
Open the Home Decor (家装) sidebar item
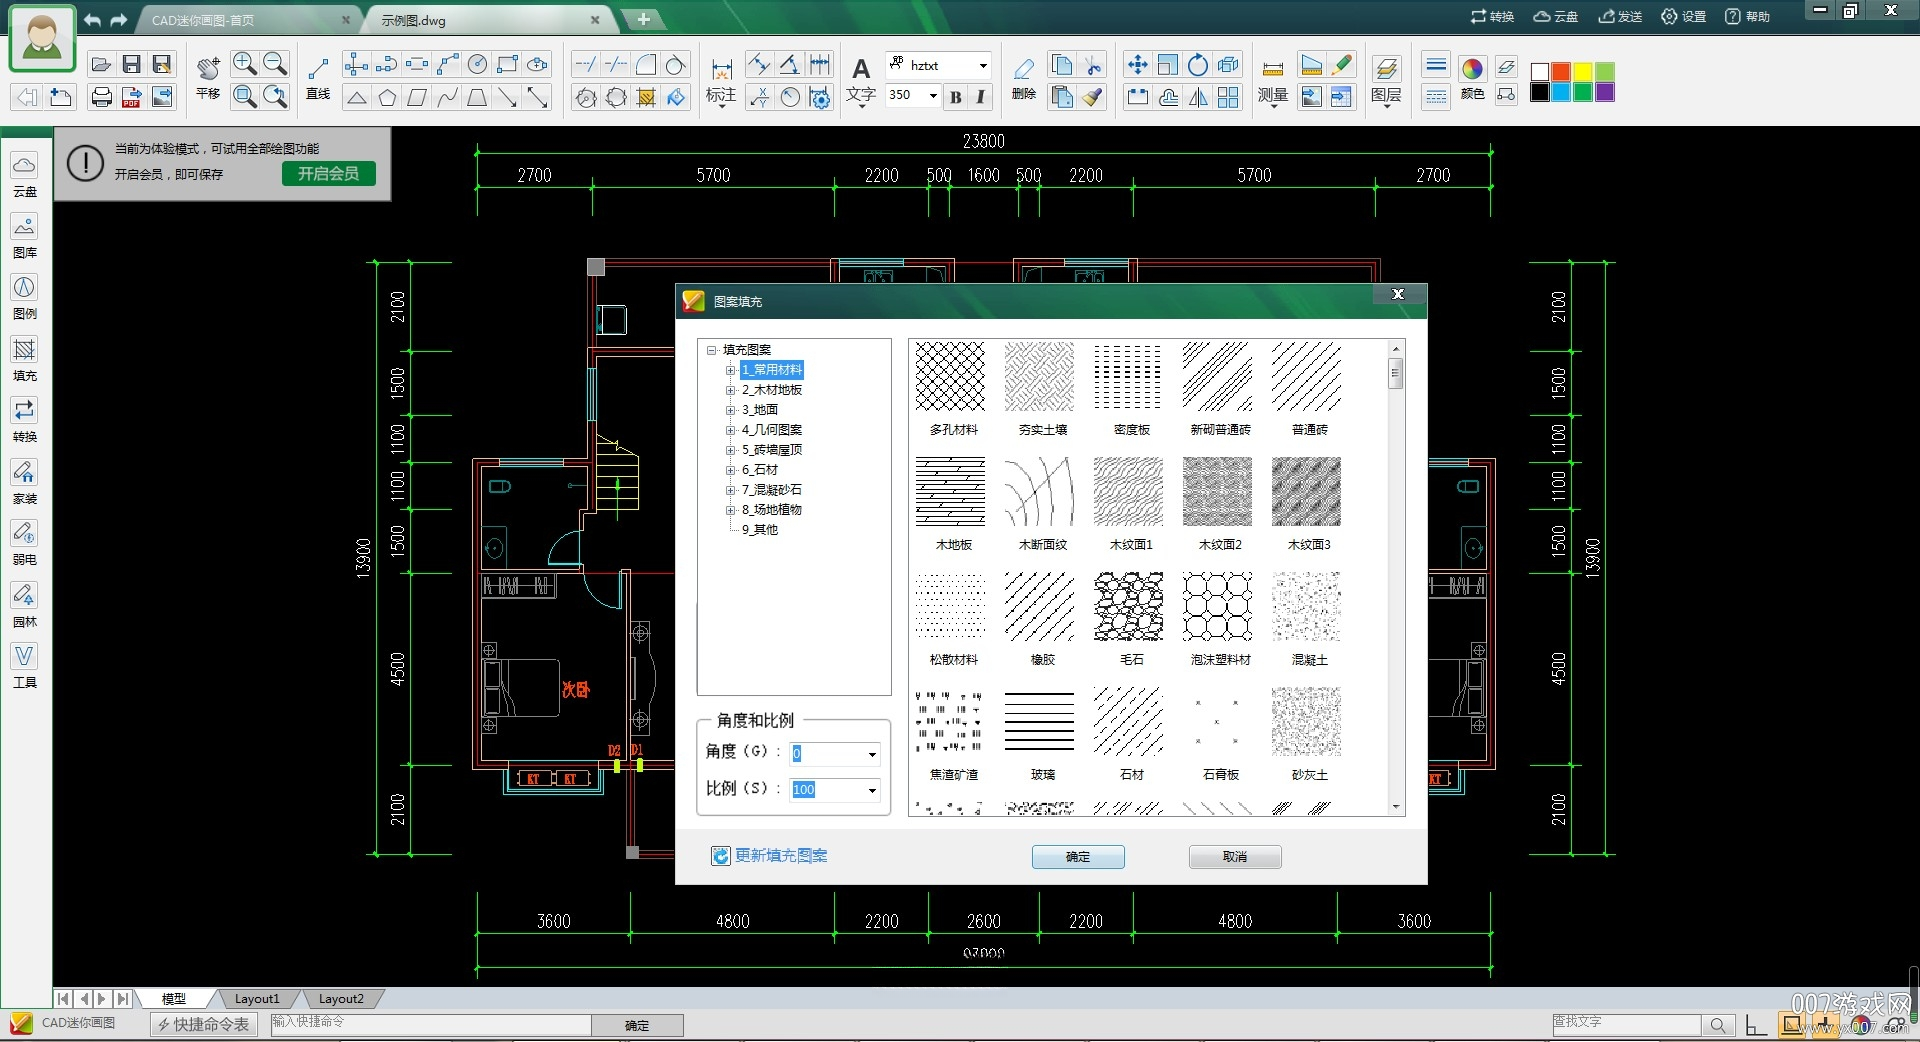[x=25, y=482]
